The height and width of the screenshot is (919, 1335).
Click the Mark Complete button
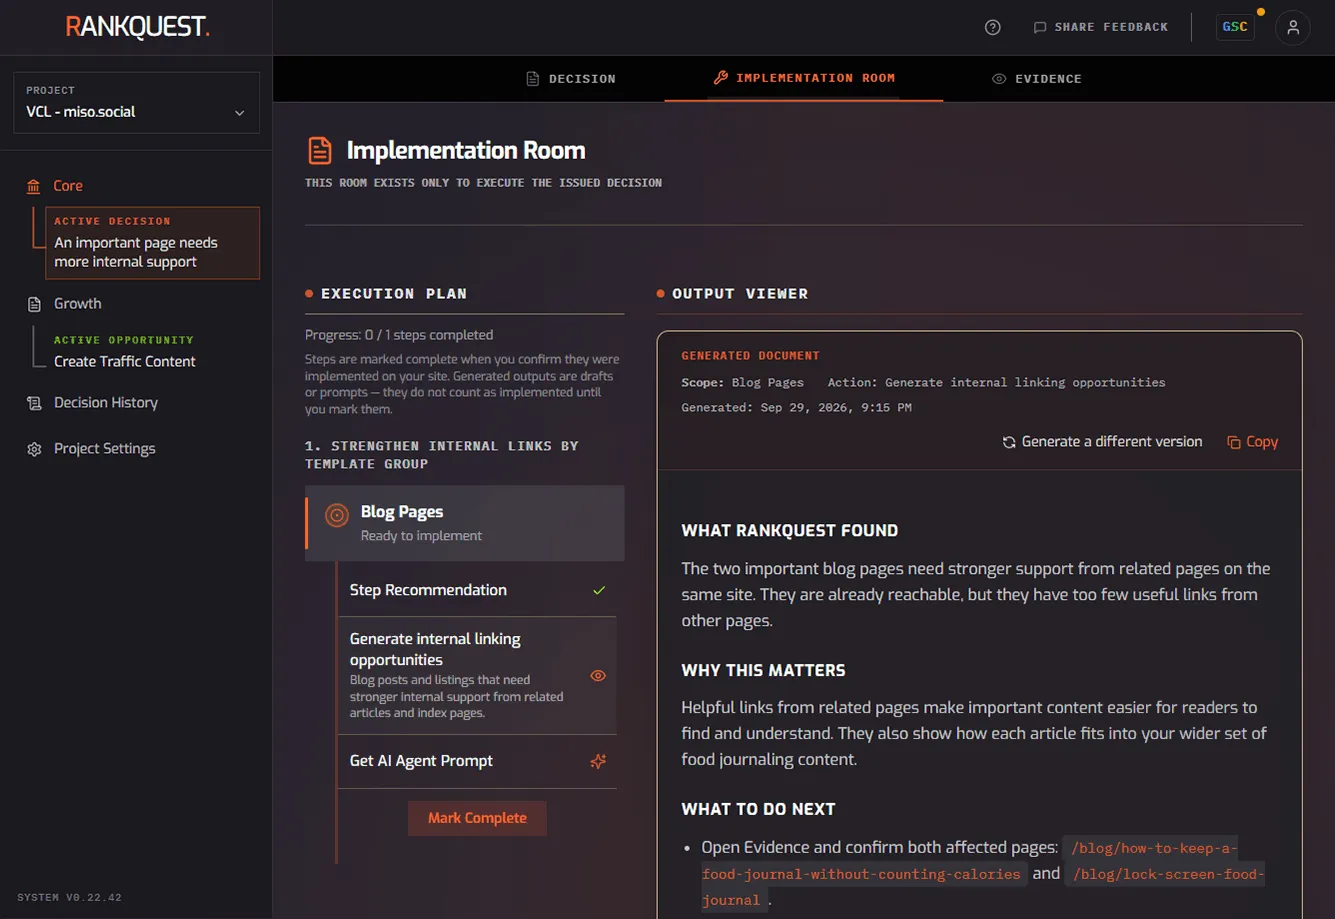tap(477, 818)
